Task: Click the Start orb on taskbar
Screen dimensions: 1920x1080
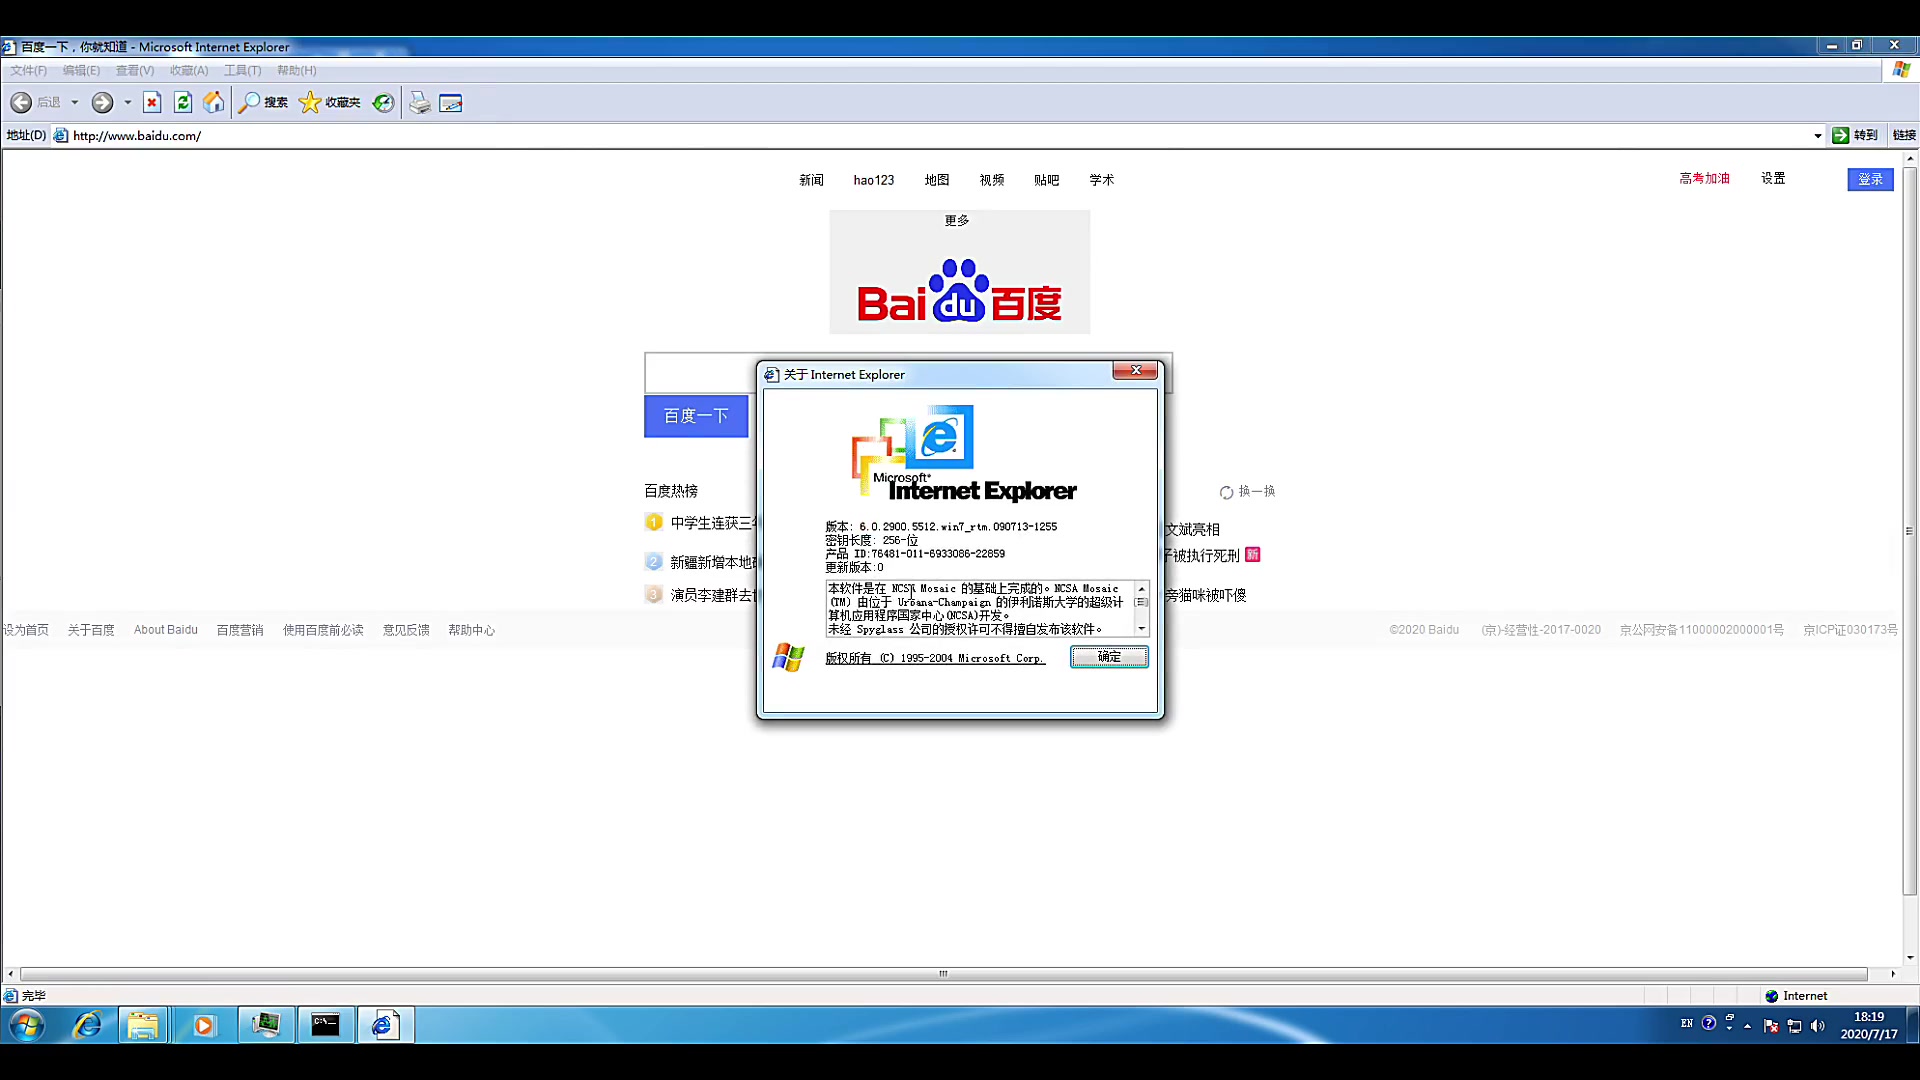Action: pyautogui.click(x=27, y=1025)
